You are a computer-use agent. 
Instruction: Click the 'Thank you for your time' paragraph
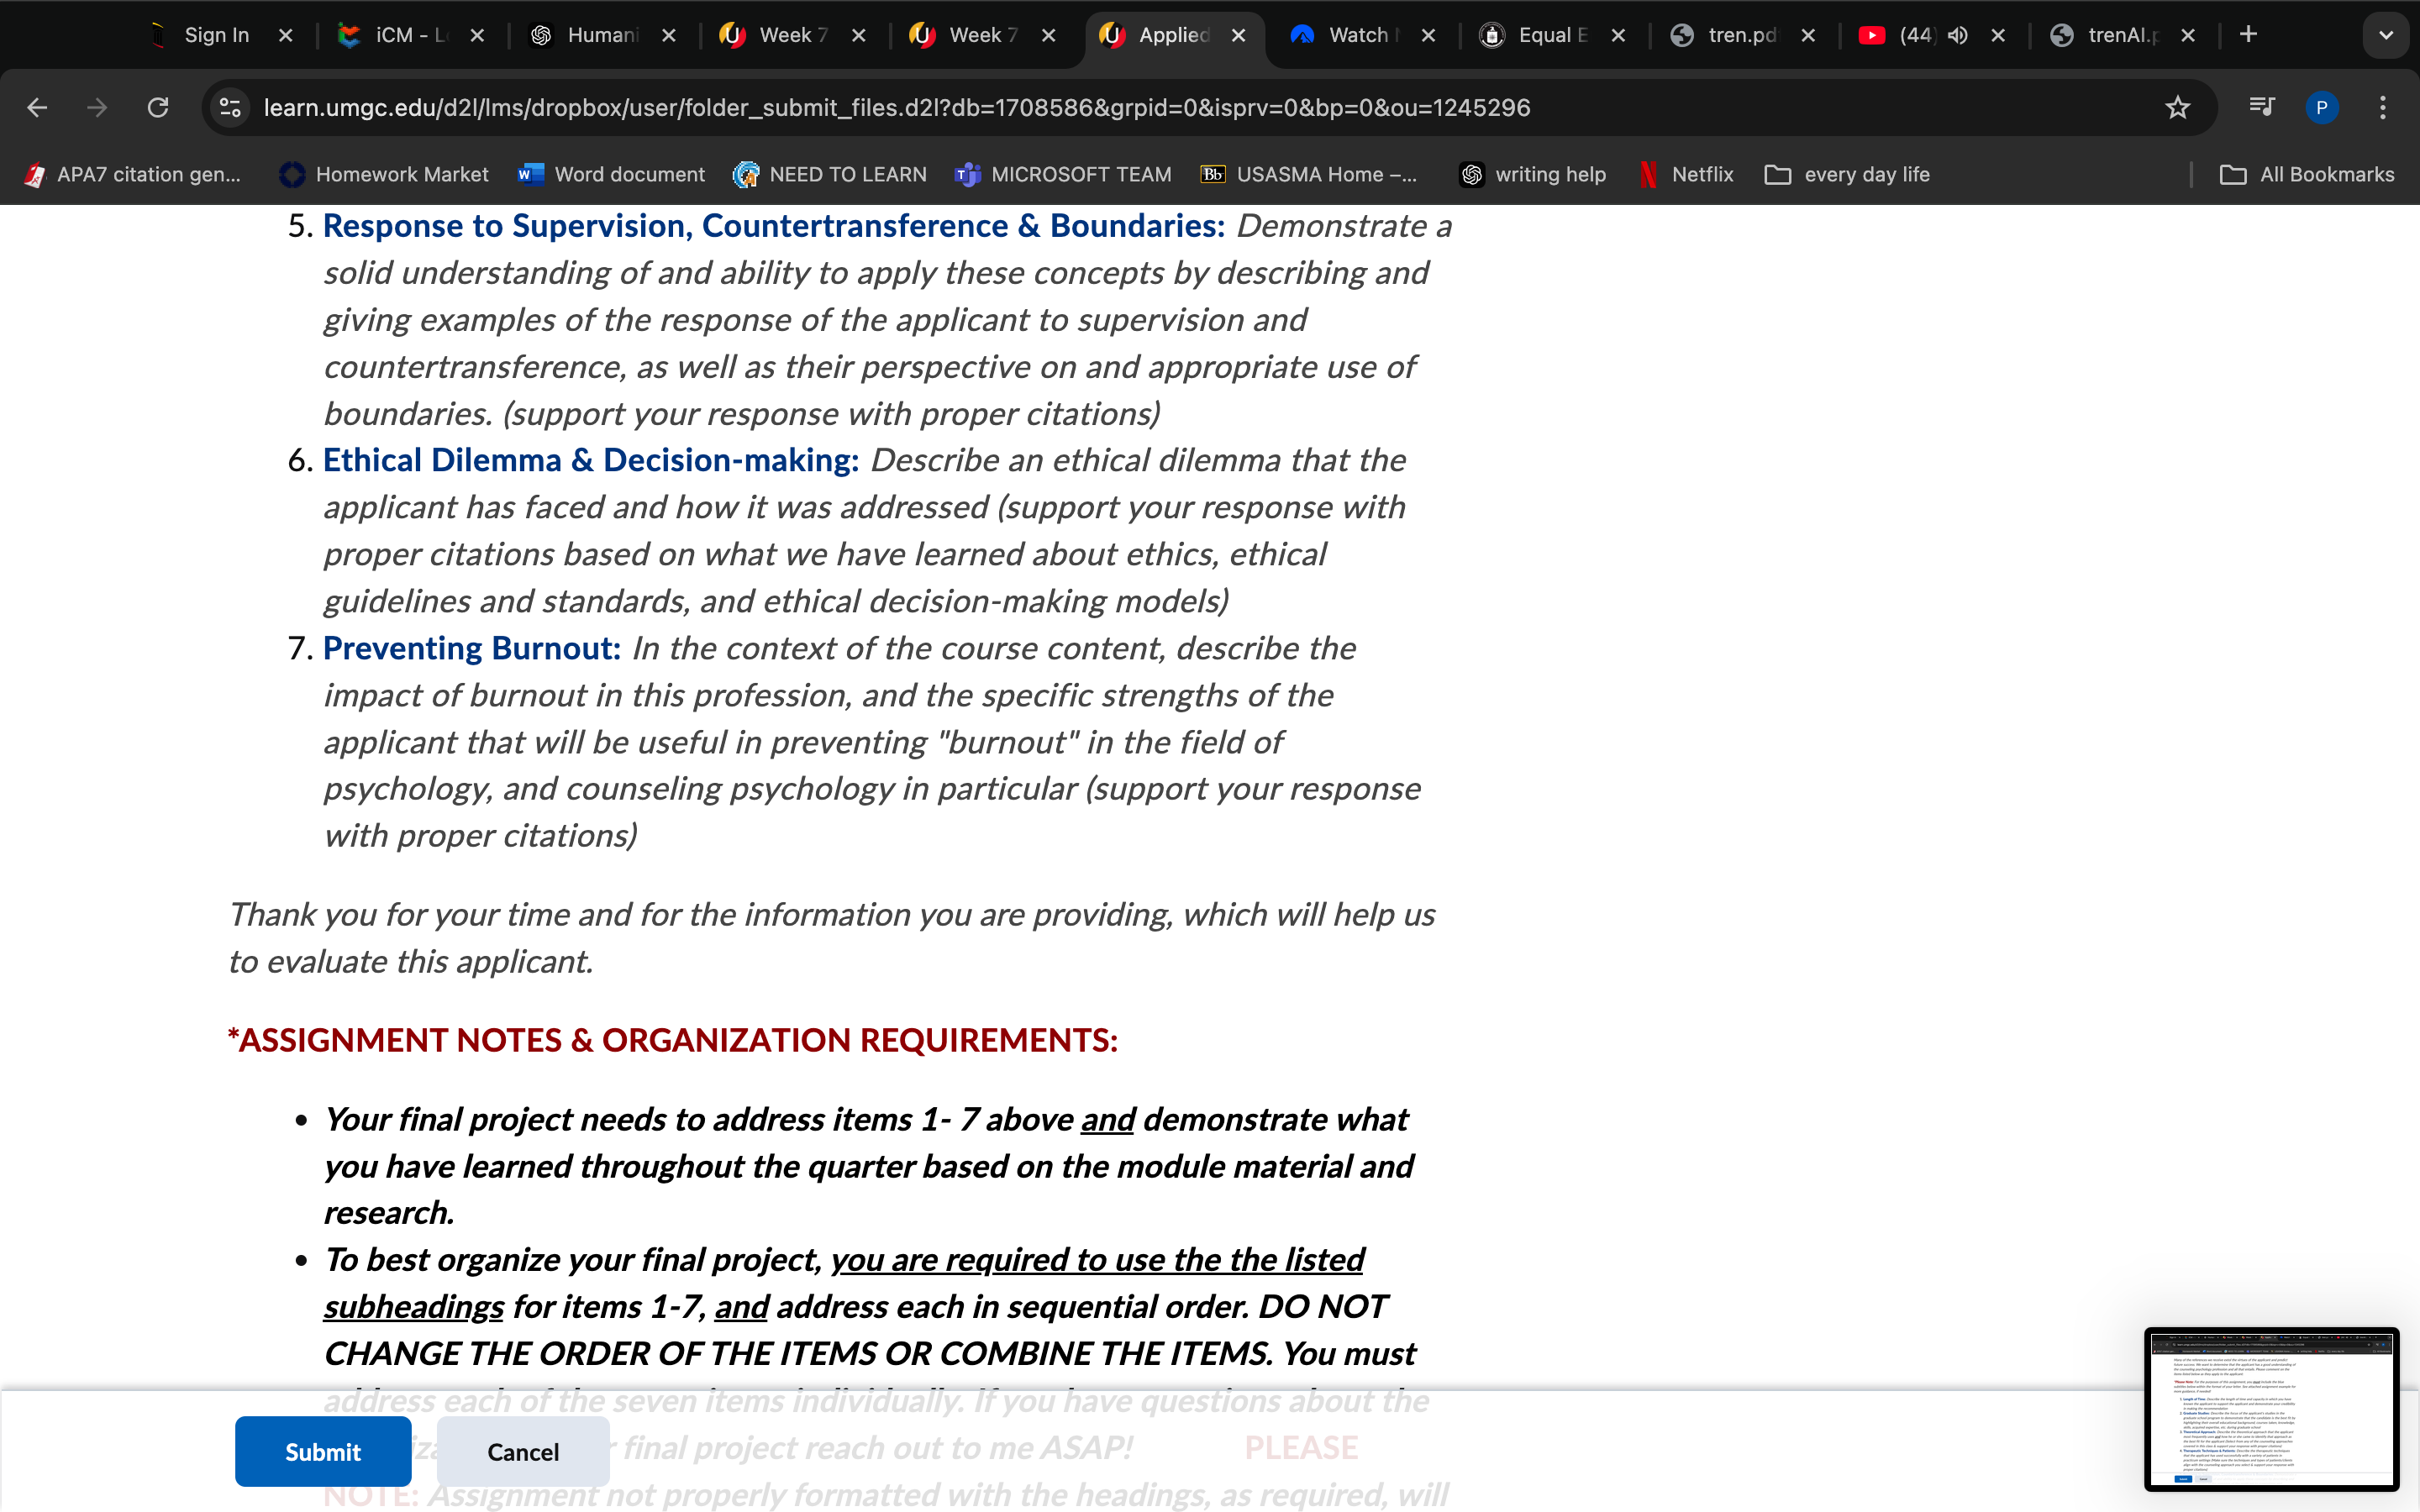tap(832, 938)
